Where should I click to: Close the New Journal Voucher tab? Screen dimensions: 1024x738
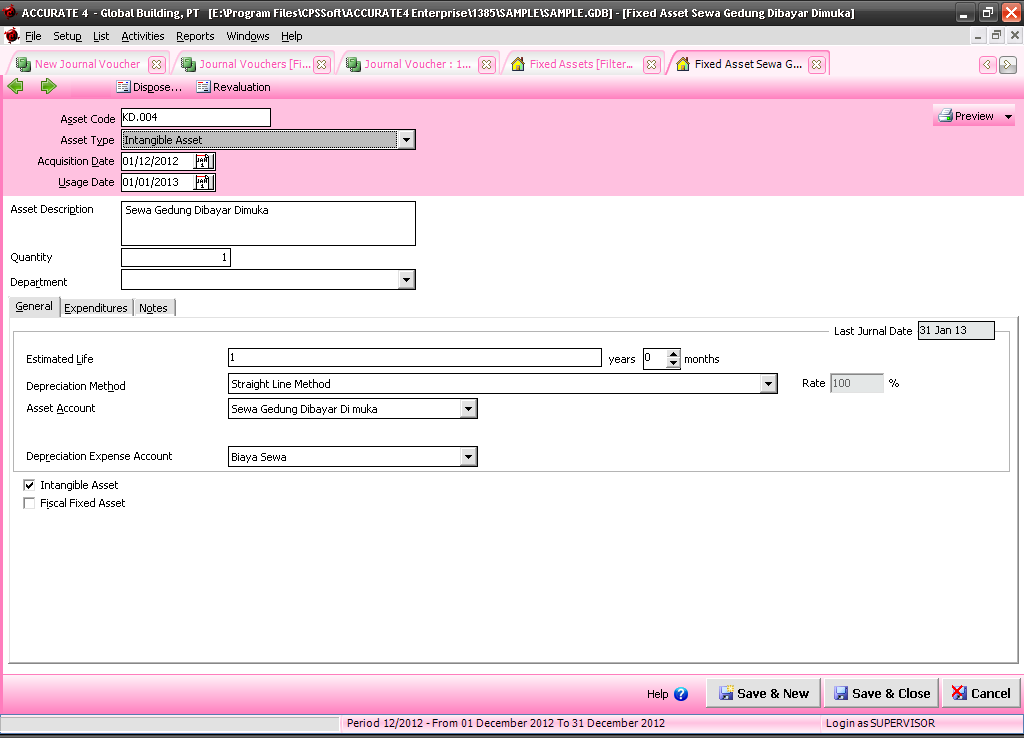coord(156,64)
